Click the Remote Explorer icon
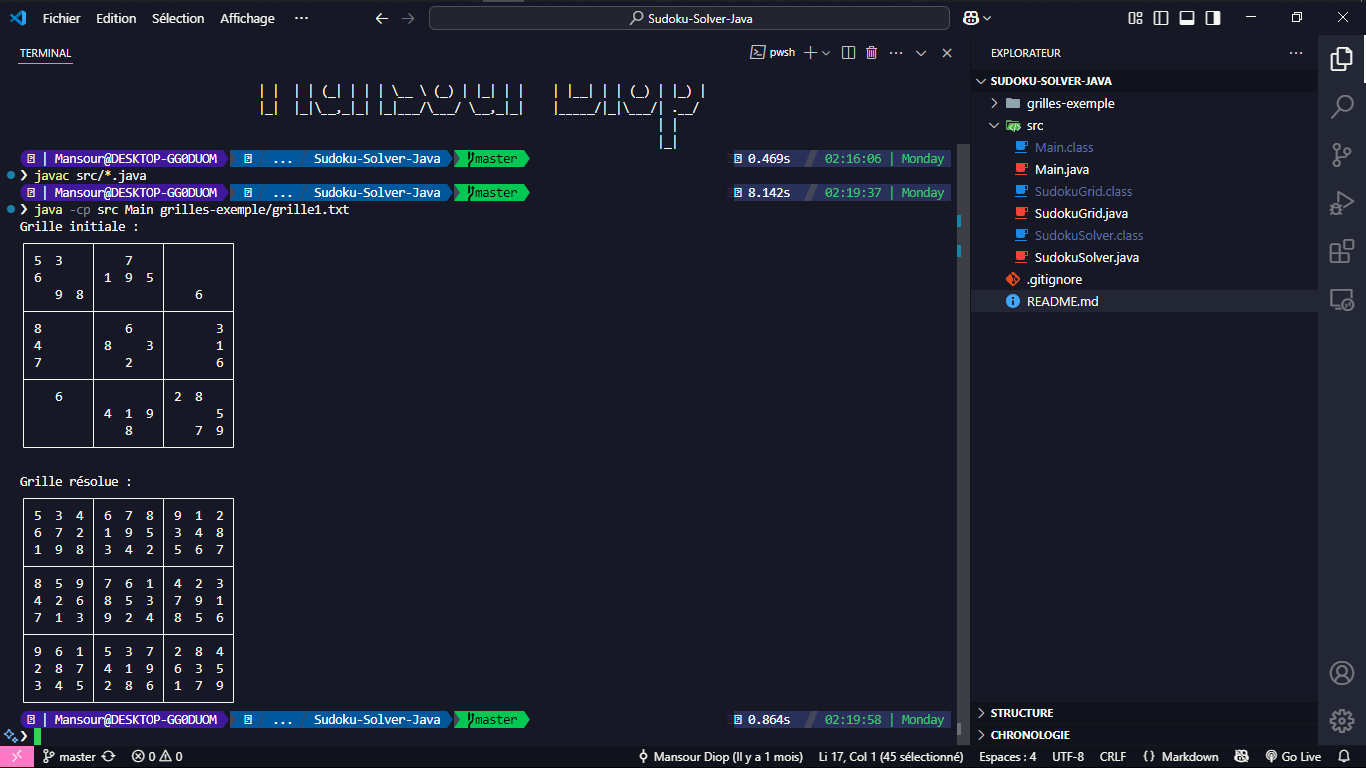 coord(1341,299)
